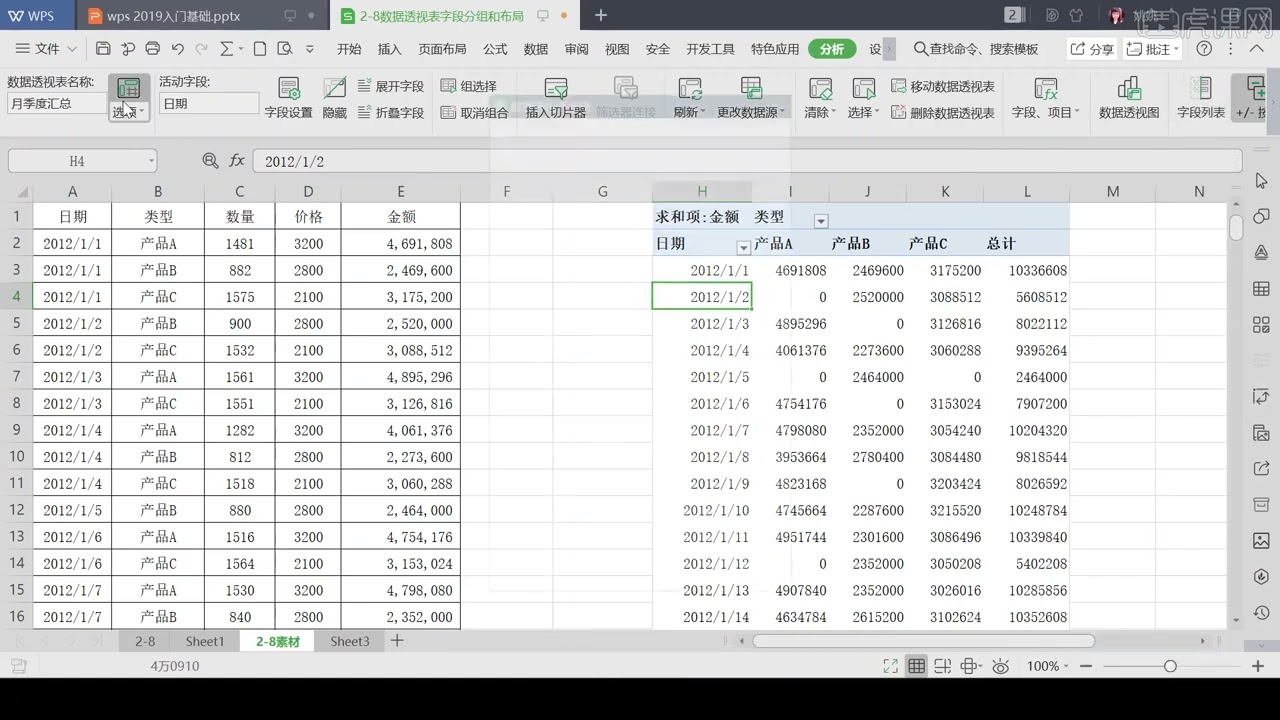Image resolution: width=1280 pixels, height=720 pixels.
Task: Click the horizontal scrollbar
Action: tap(923, 641)
